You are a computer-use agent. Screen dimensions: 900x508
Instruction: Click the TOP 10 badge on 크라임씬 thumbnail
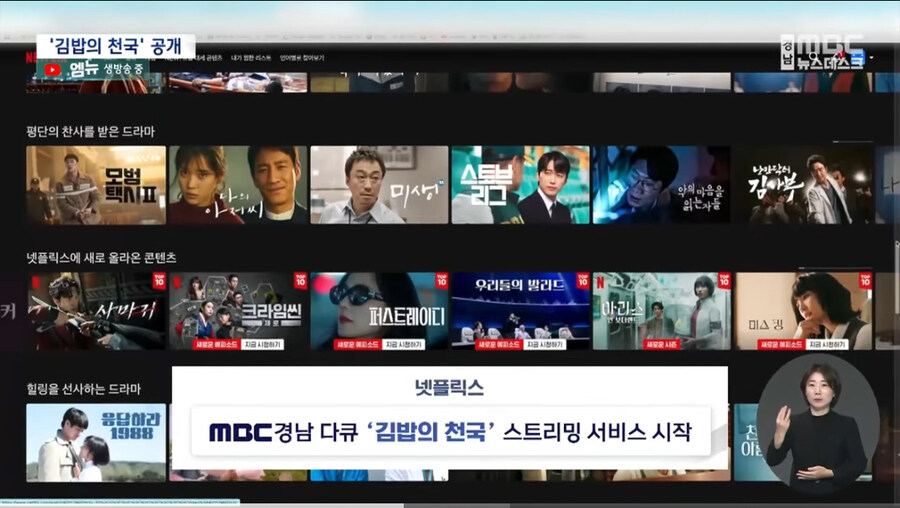299,281
